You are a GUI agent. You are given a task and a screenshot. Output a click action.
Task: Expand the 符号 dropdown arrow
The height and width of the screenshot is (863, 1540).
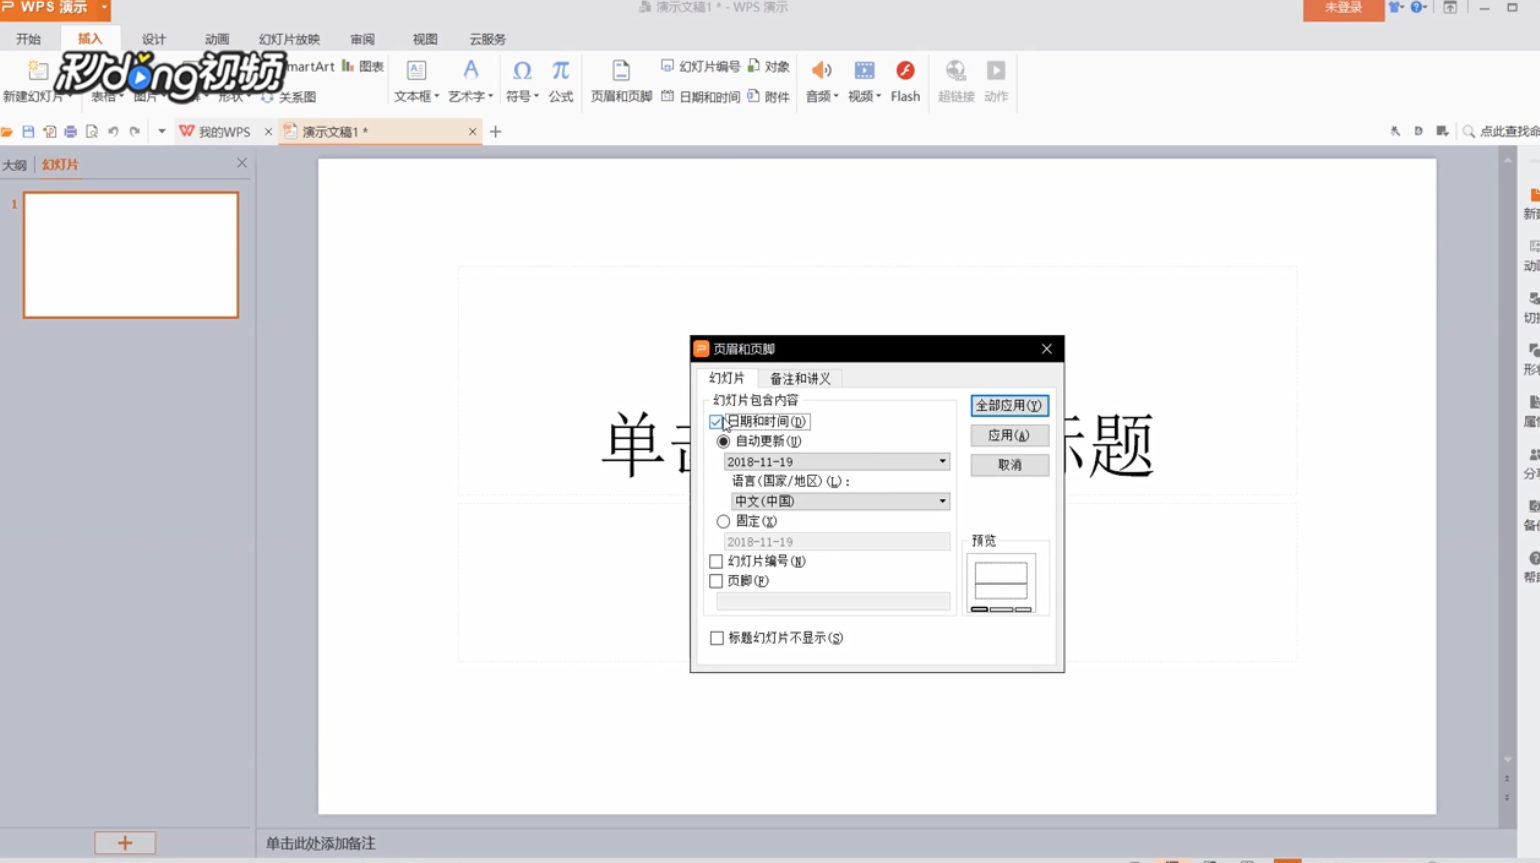coord(537,97)
